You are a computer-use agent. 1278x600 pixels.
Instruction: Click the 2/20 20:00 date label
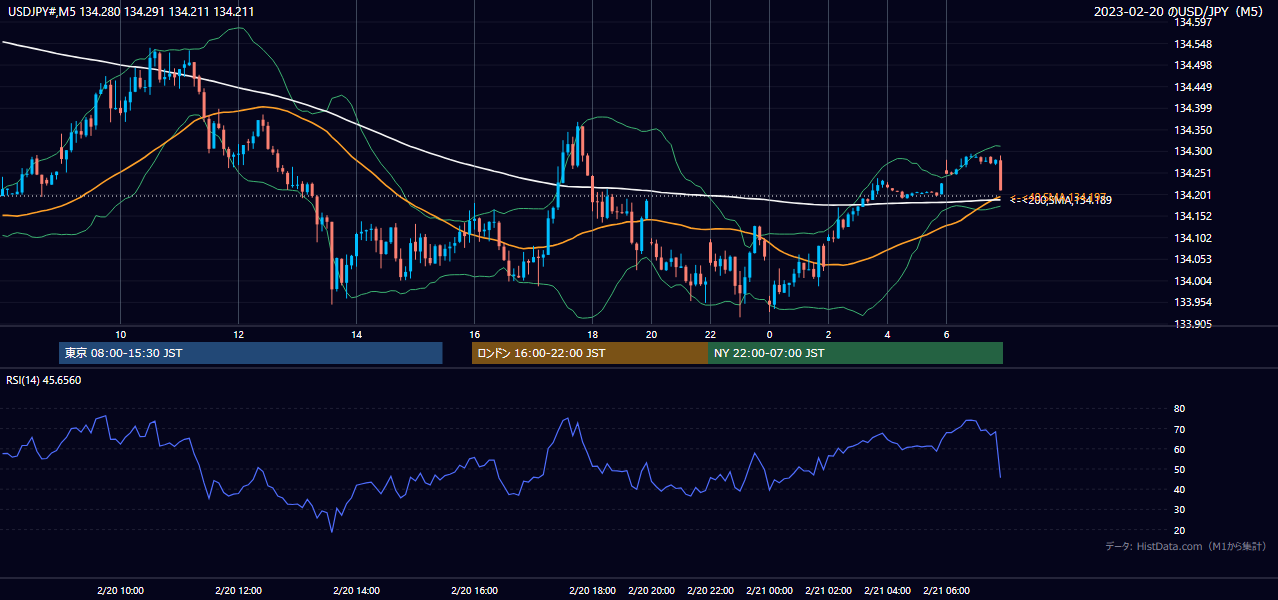click(651, 591)
